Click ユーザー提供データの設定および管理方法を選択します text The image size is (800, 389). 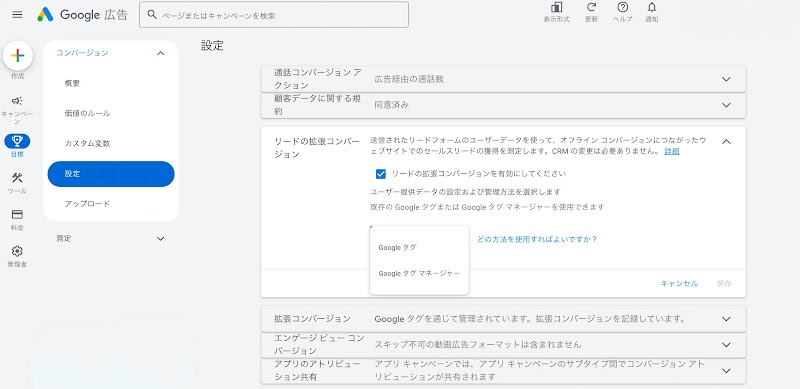click(465, 192)
